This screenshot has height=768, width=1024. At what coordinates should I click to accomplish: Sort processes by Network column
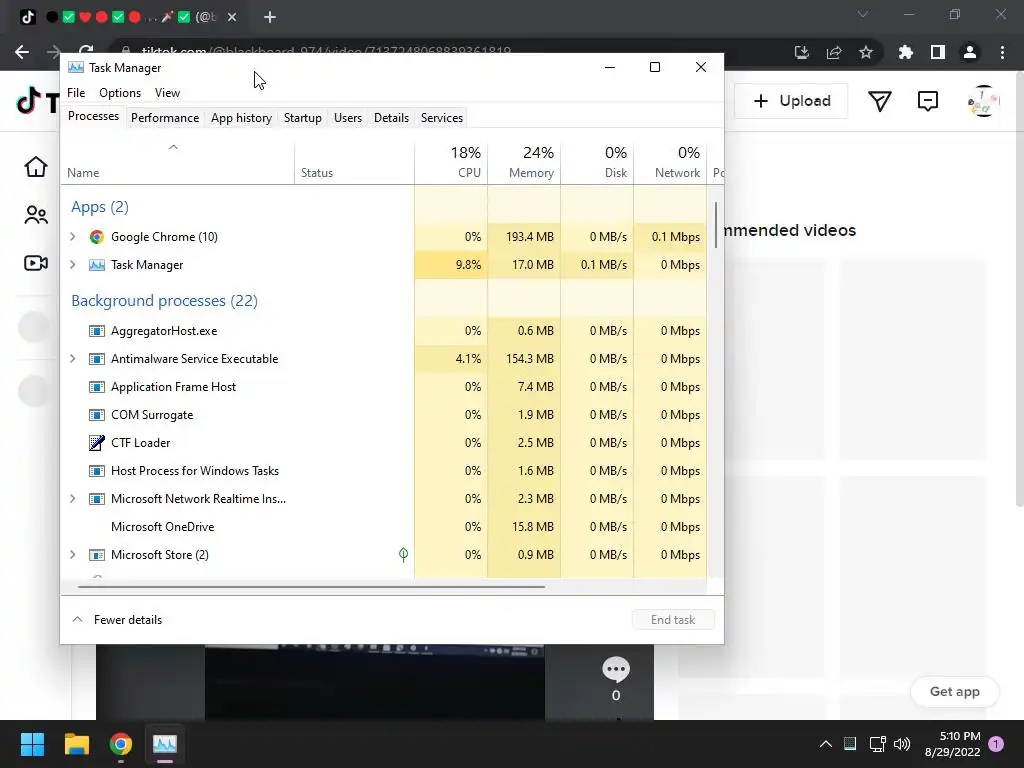[671, 162]
